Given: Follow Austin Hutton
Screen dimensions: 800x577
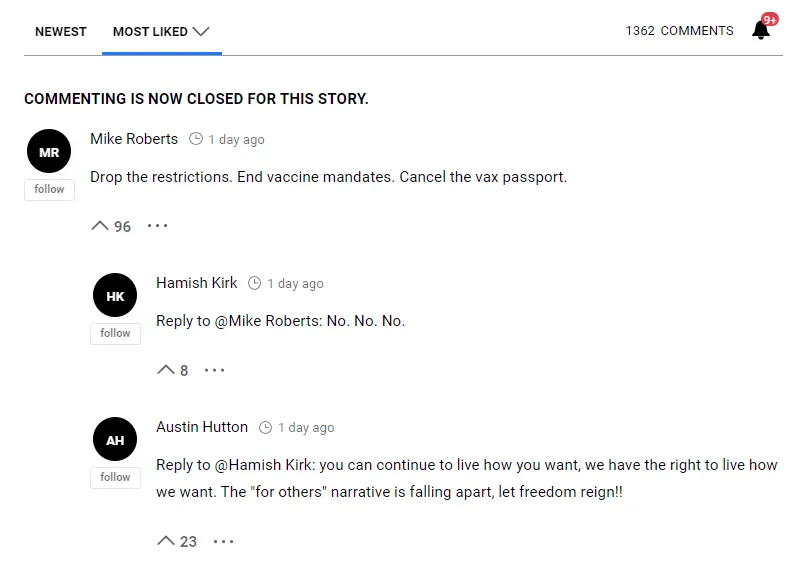Looking at the screenshot, I should (115, 478).
